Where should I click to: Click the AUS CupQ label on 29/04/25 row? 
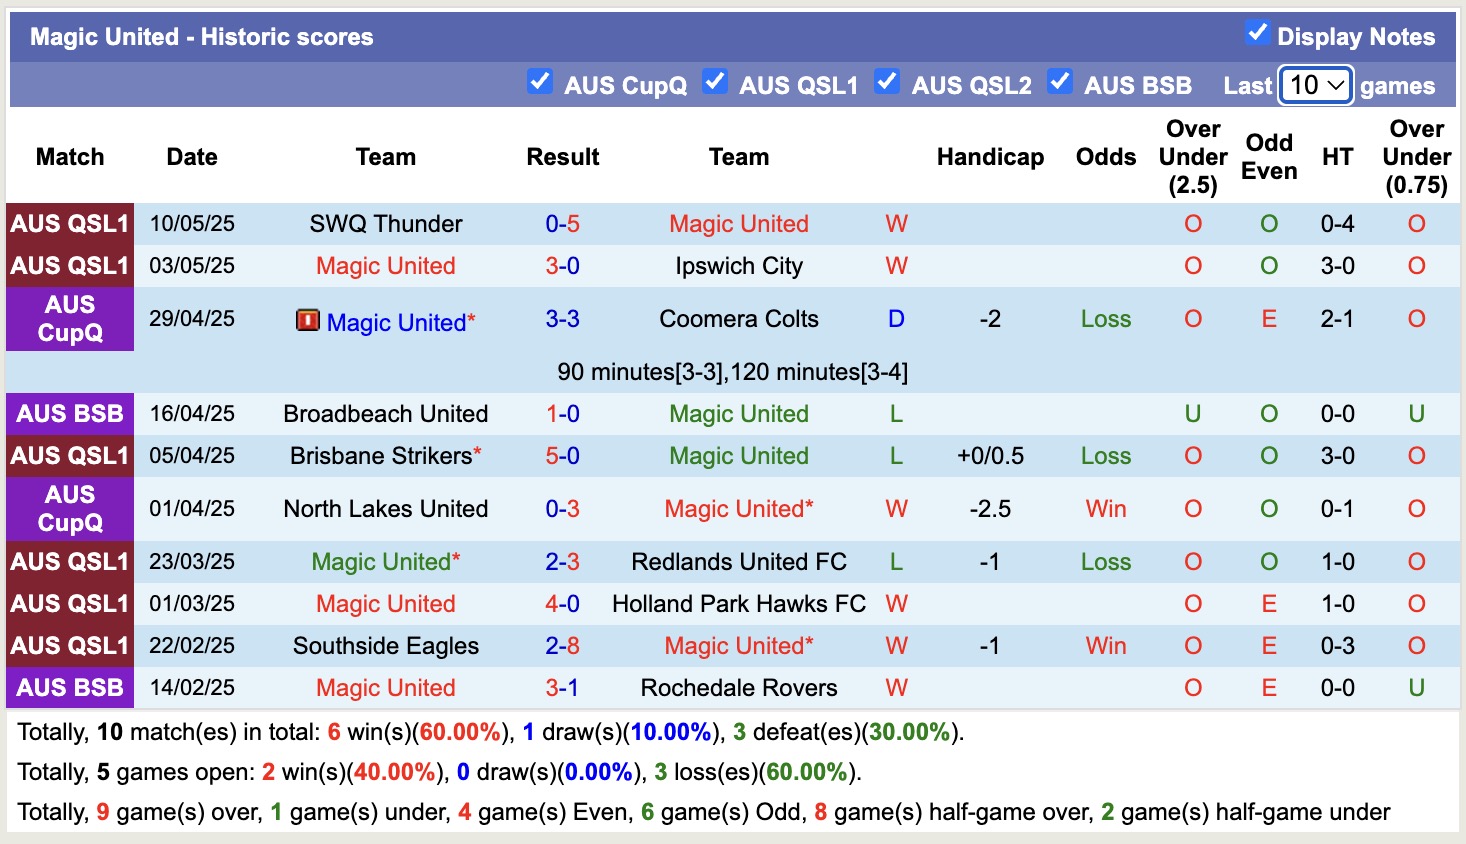pos(70,319)
